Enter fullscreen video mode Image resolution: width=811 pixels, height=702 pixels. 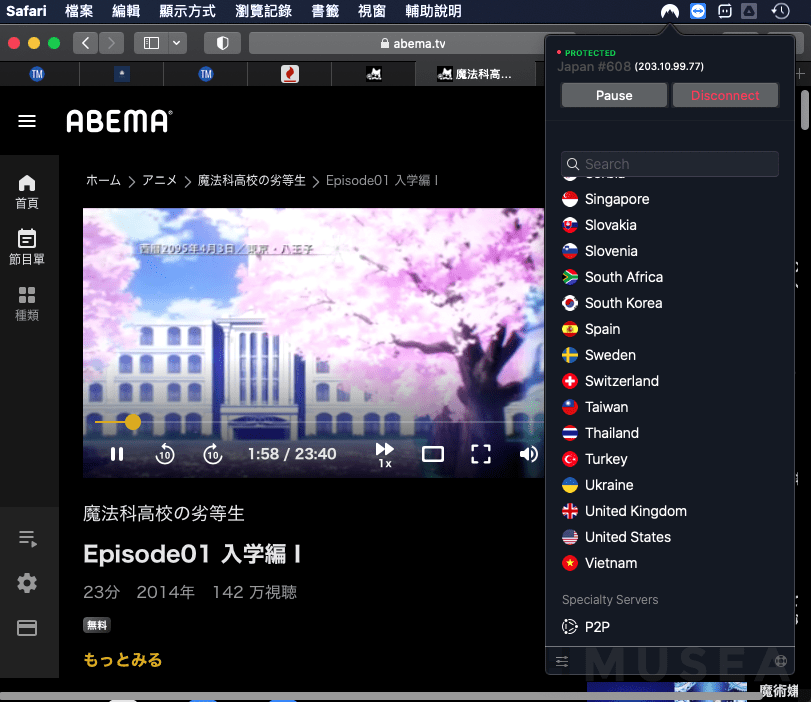click(x=481, y=454)
